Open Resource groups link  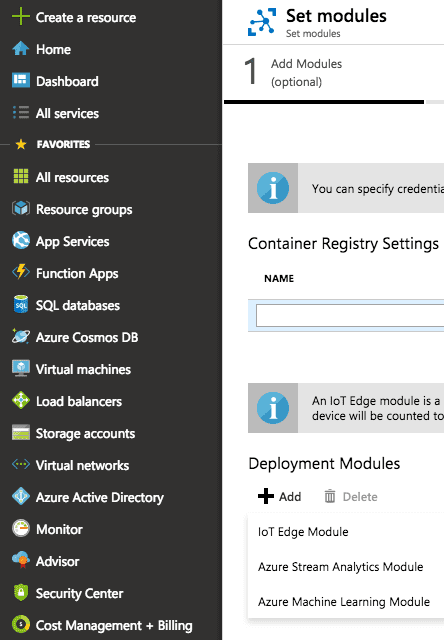point(84,209)
